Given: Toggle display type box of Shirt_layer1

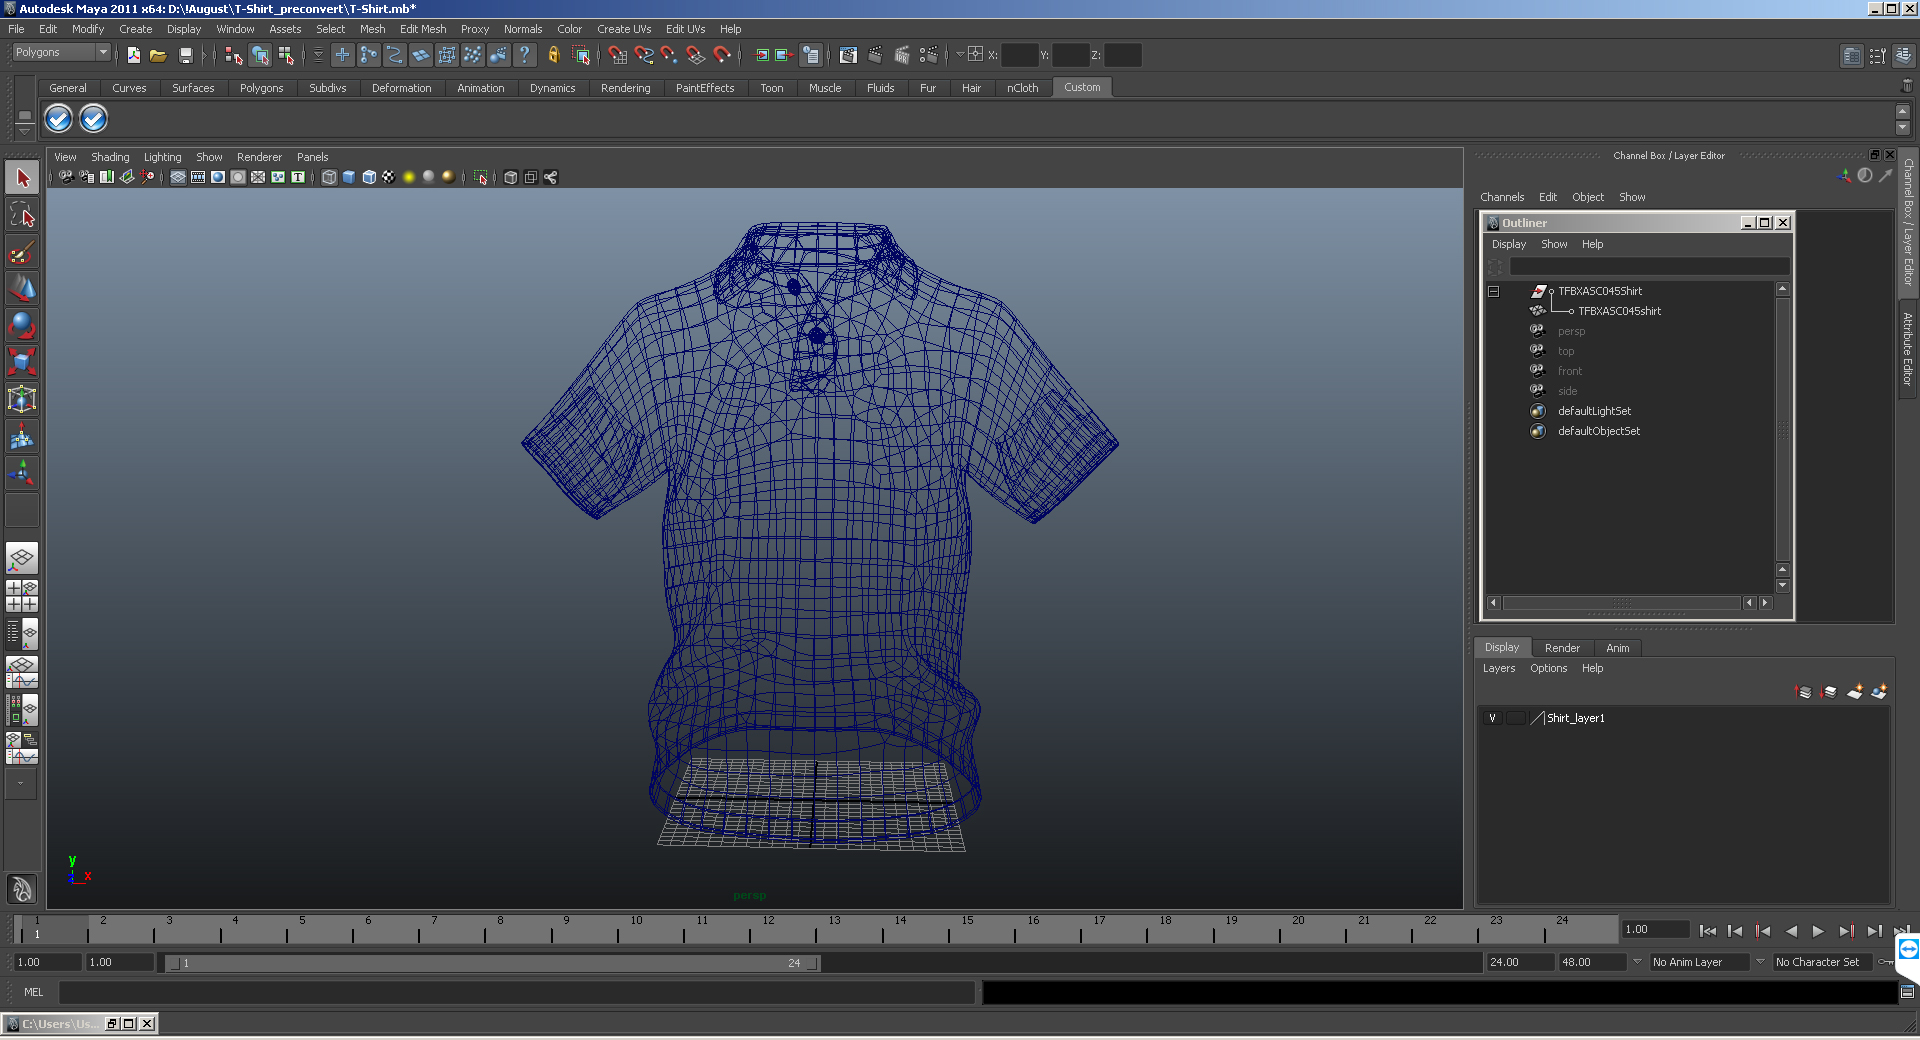Looking at the screenshot, I should [x=1516, y=718].
